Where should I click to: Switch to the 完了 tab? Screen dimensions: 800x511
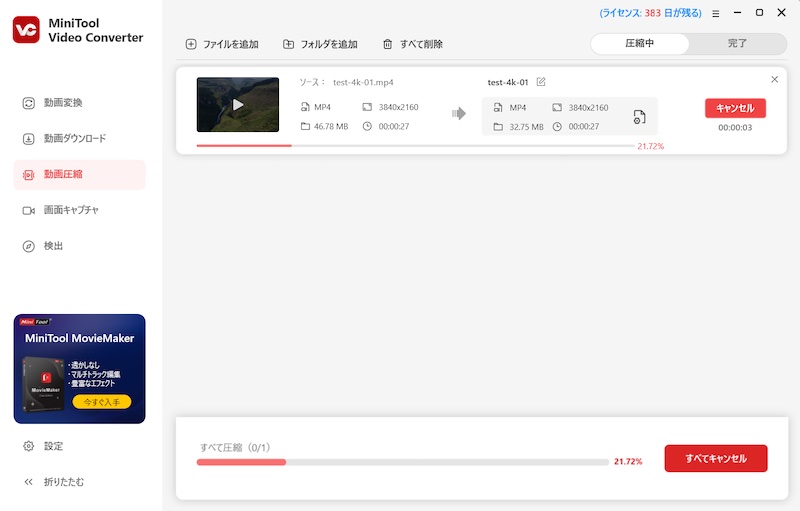click(x=737, y=44)
